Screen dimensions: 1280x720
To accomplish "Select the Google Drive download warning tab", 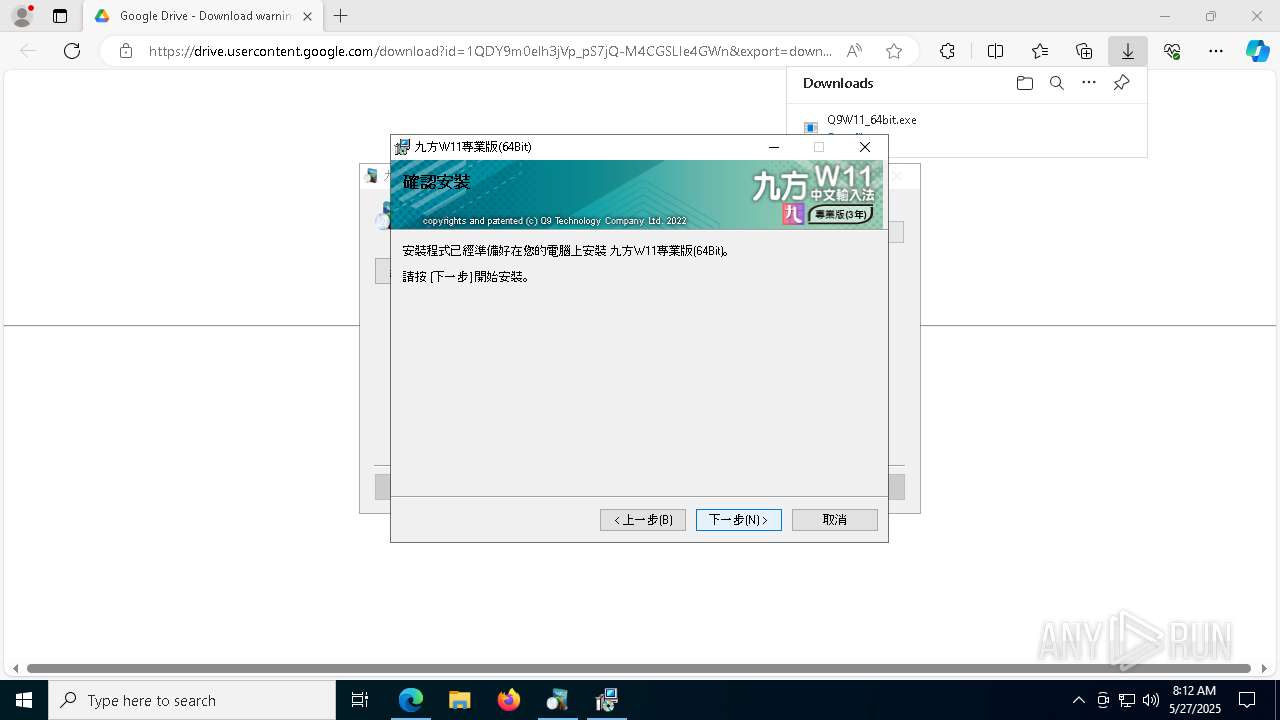I will 205,16.
